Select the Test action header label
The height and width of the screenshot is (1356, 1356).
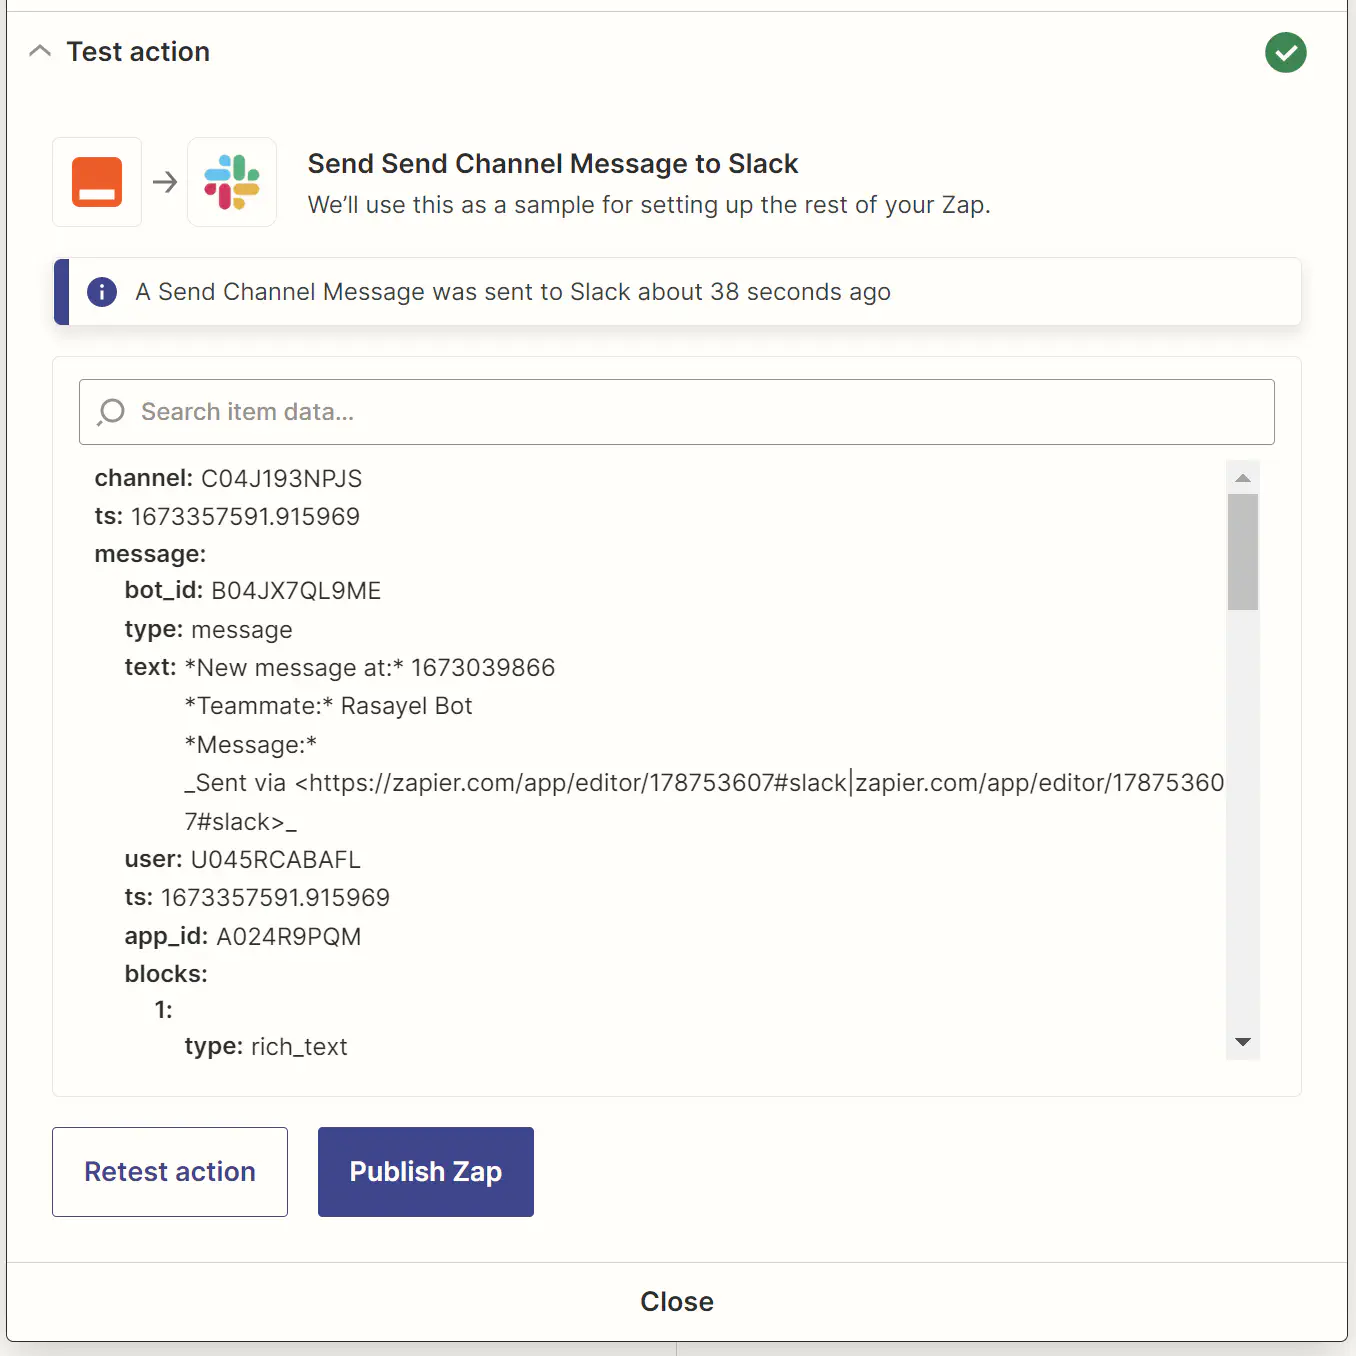click(138, 51)
